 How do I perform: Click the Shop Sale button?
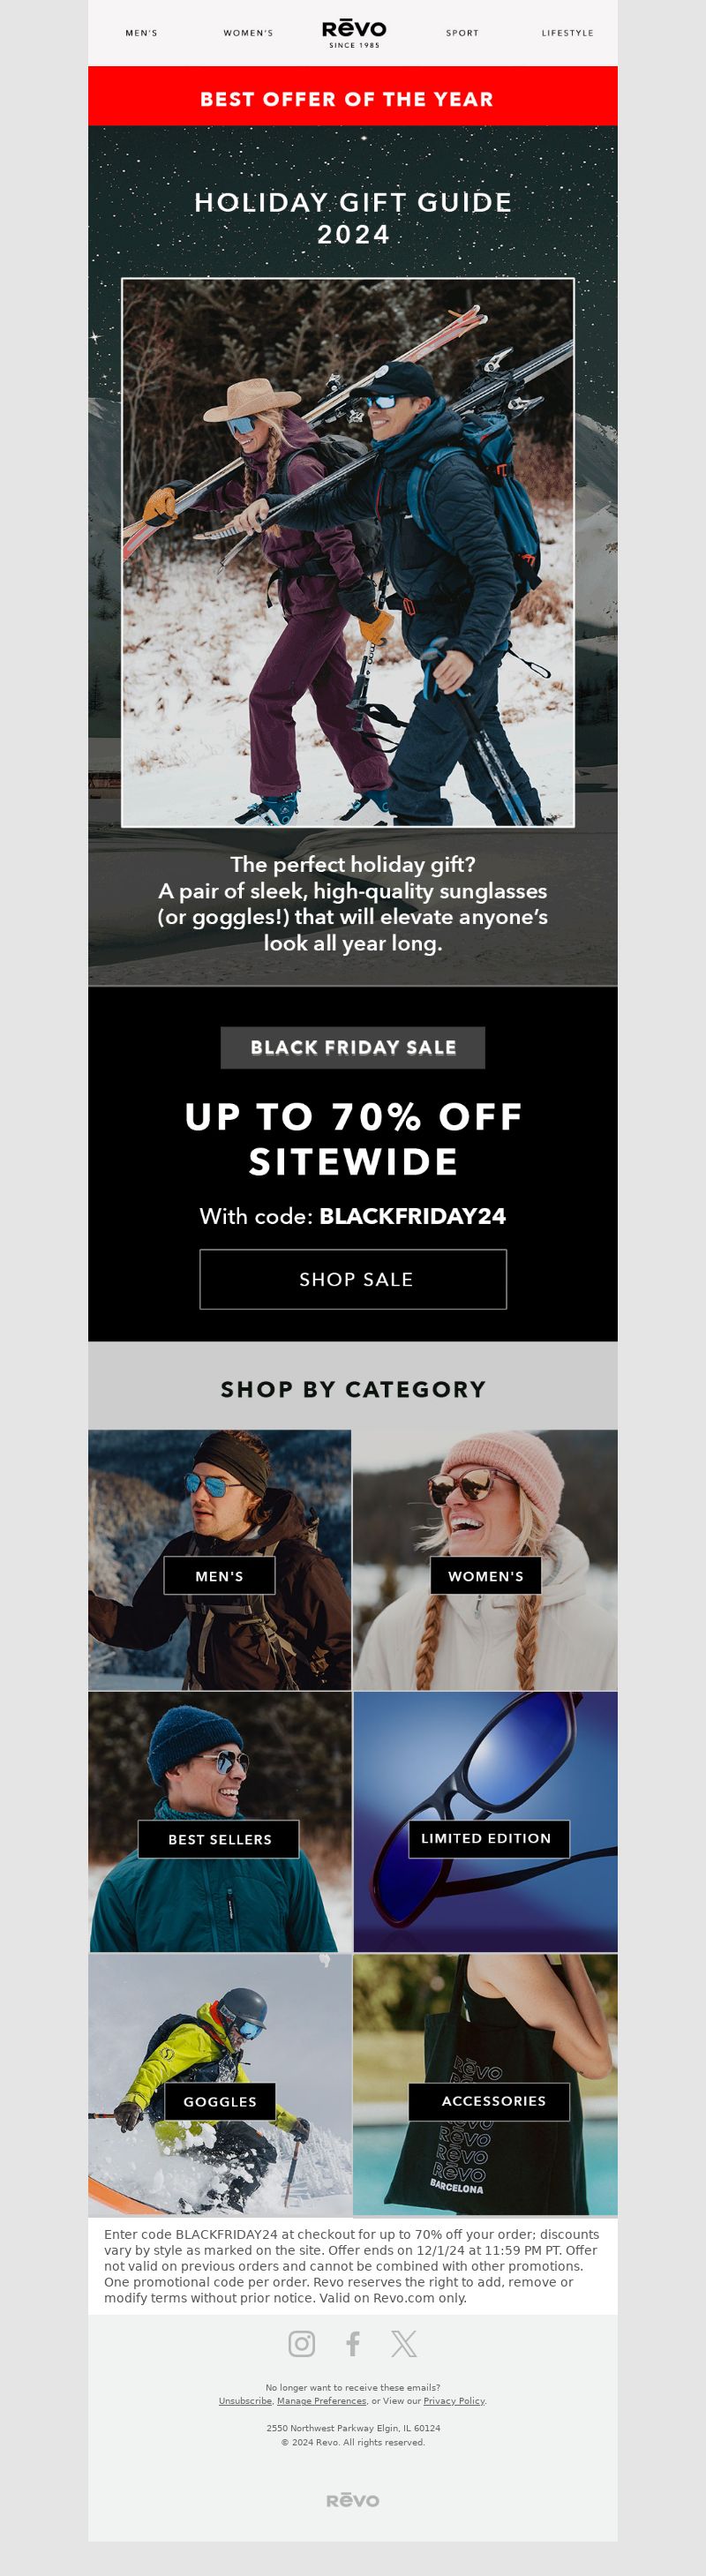353,1279
